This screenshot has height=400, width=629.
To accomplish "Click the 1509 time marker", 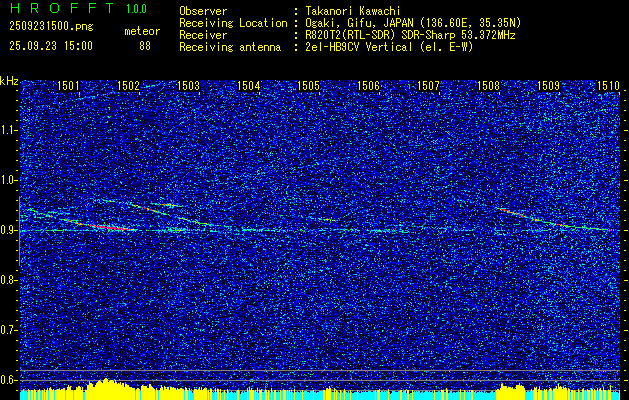I will [x=548, y=86].
